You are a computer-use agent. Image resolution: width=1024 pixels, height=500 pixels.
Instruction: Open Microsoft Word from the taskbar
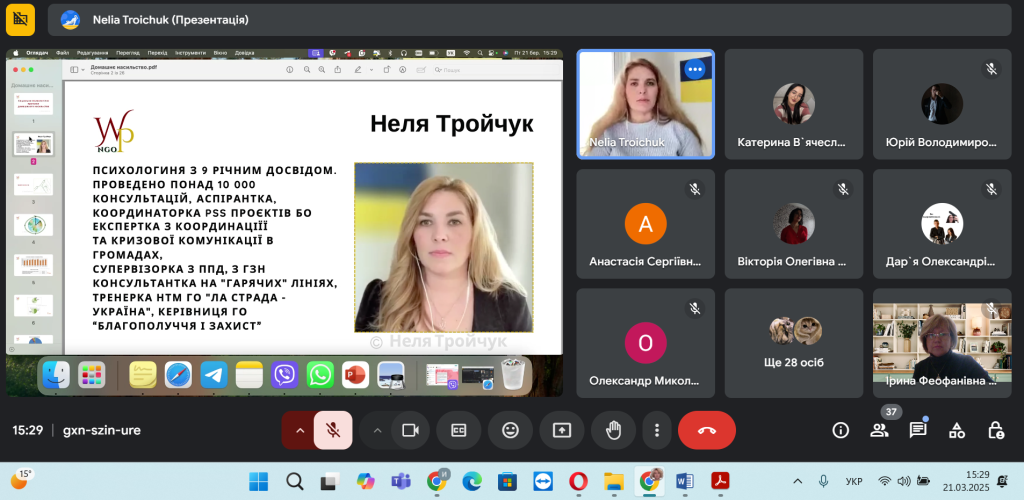684,481
